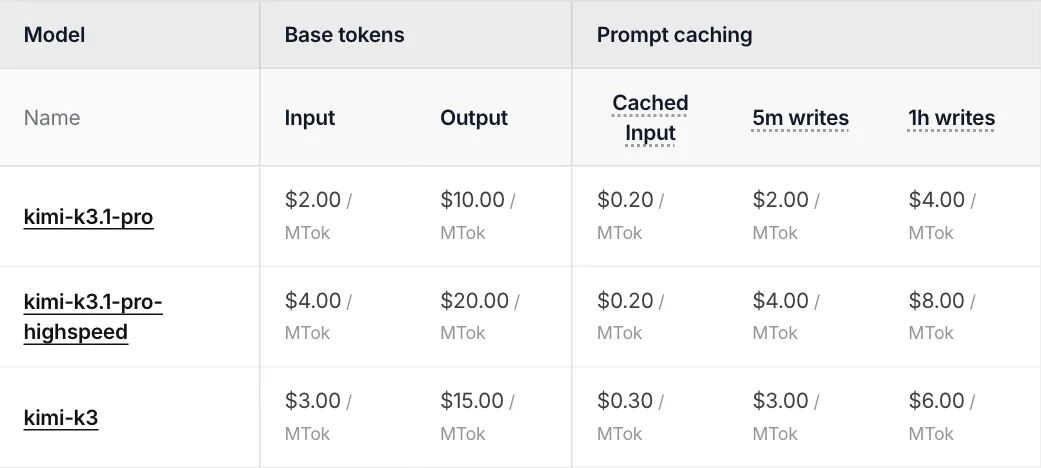This screenshot has height=468, width=1041.
Task: Select kimi-k3.1-pro $2.00 input price
Action: click(313, 199)
